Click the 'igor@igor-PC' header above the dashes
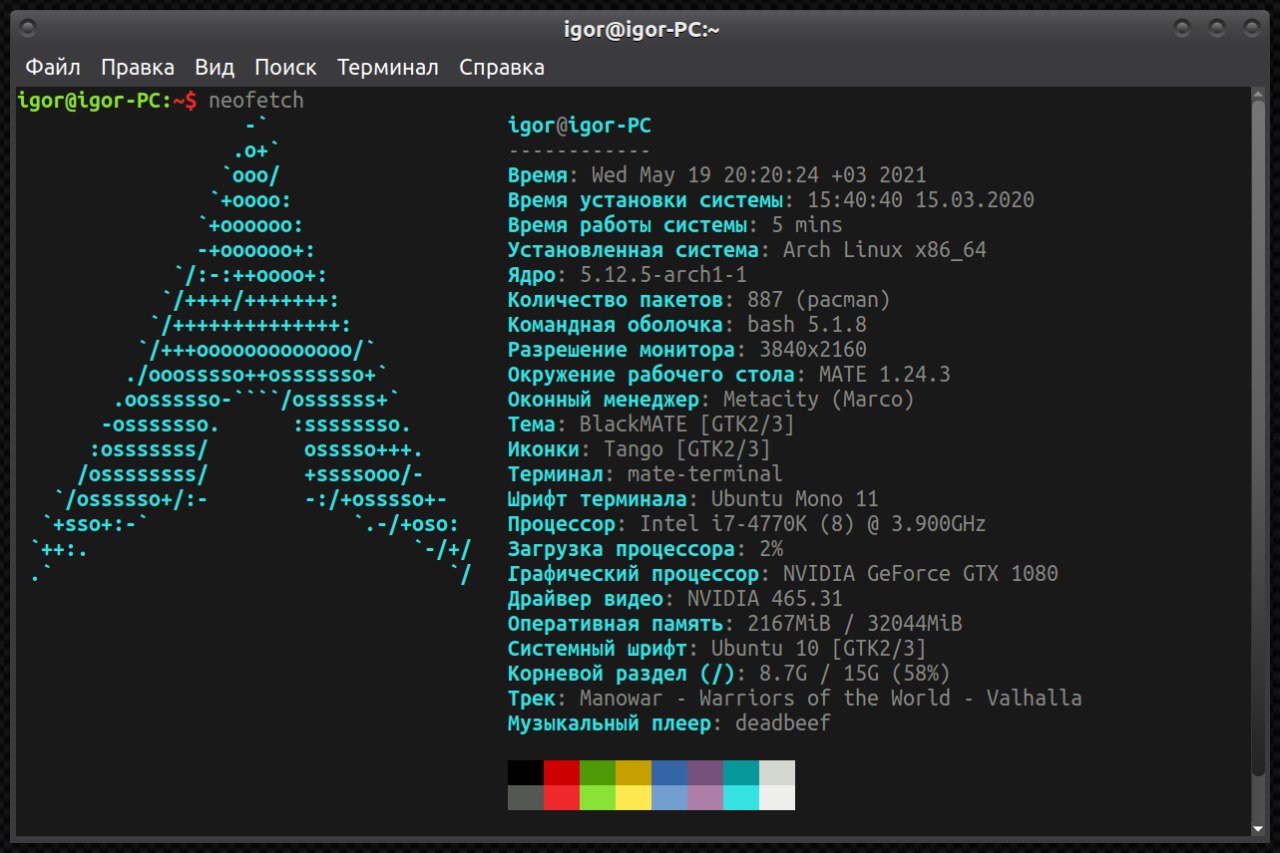Image resolution: width=1280 pixels, height=853 pixels. pos(580,125)
